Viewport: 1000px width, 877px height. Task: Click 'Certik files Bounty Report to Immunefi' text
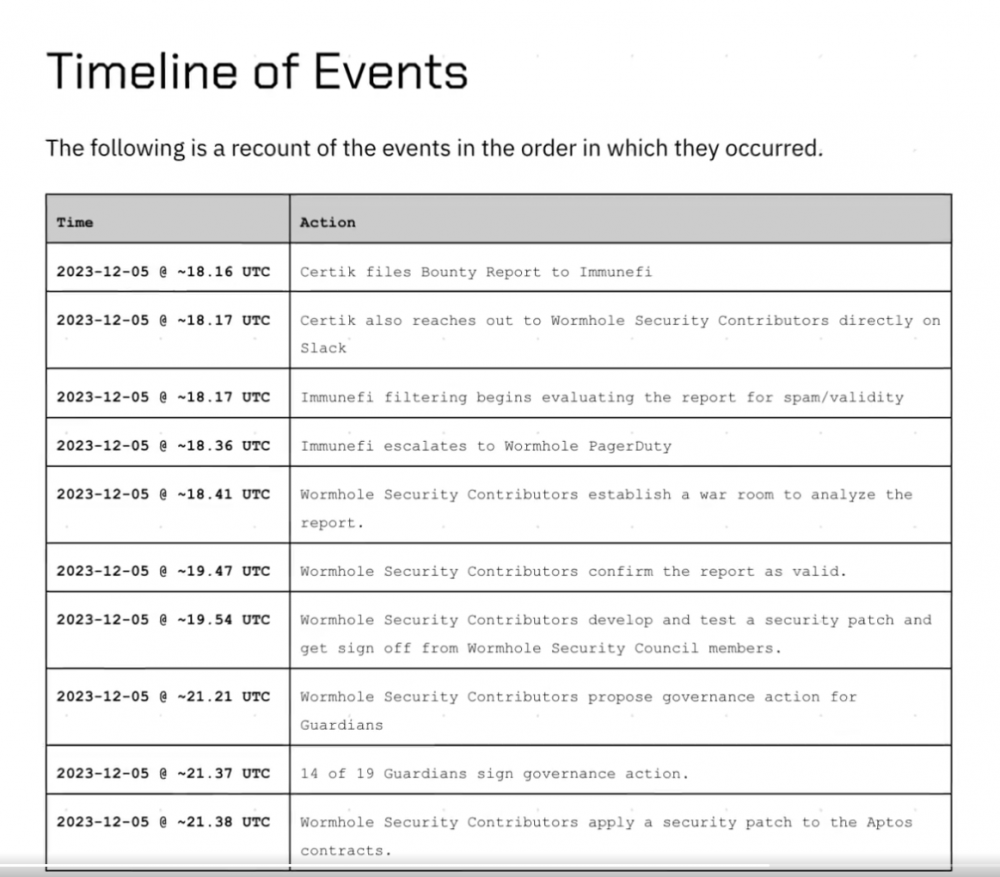(x=476, y=272)
